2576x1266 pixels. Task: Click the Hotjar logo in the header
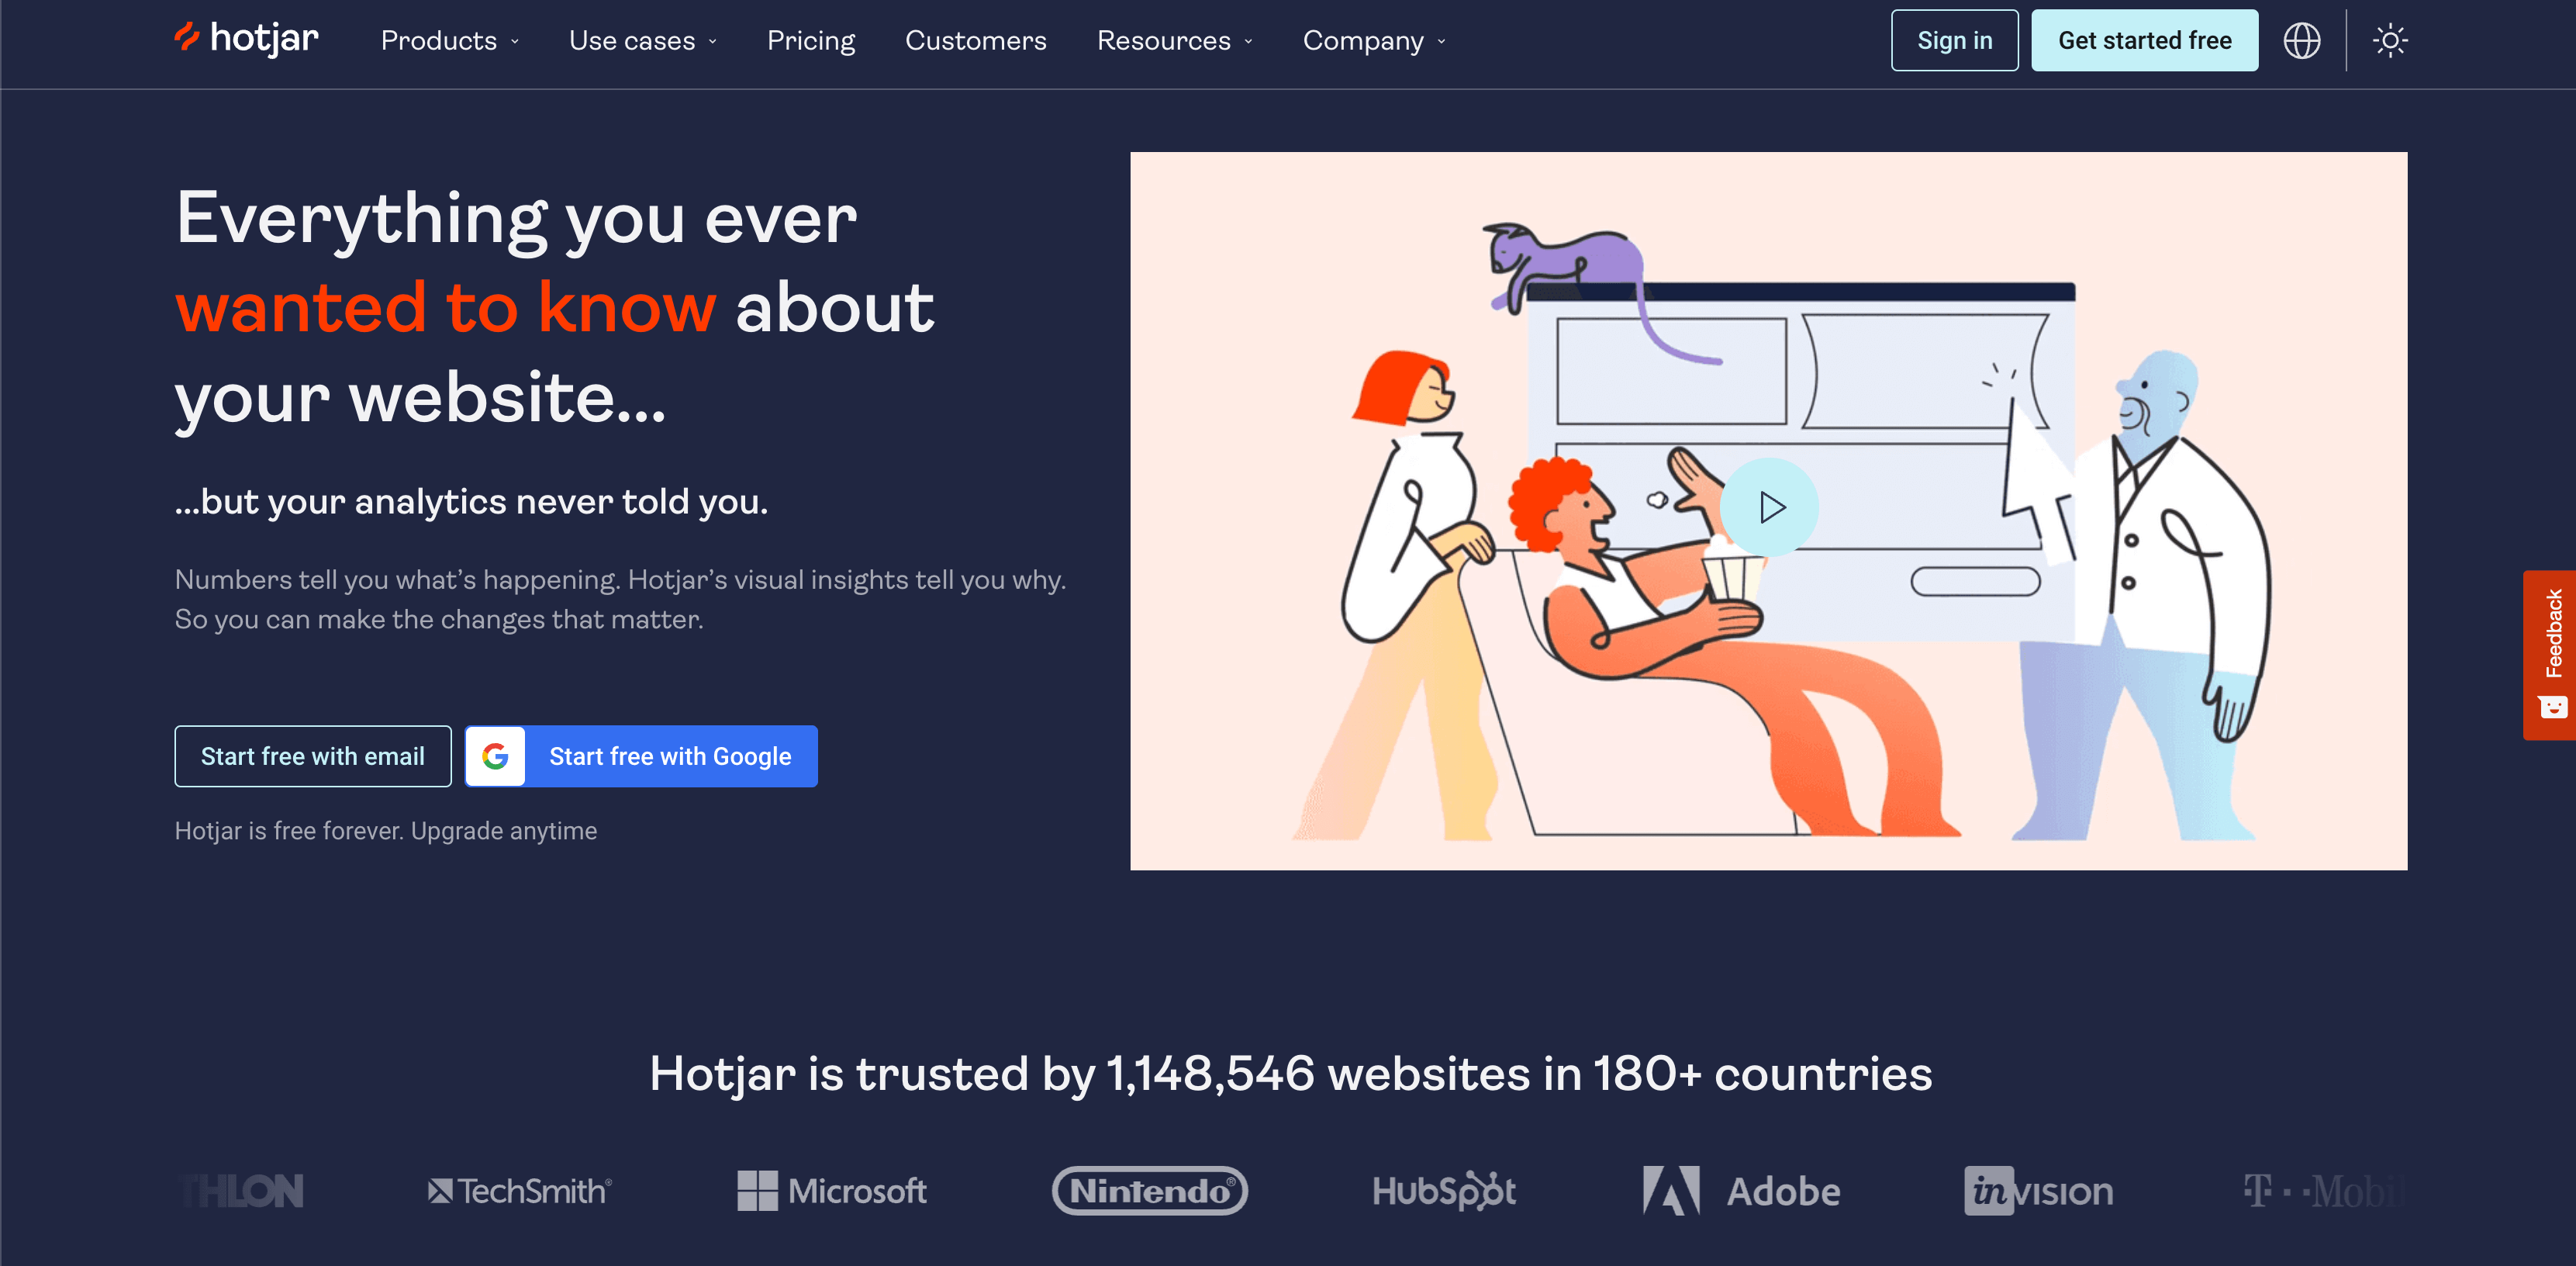tap(247, 39)
